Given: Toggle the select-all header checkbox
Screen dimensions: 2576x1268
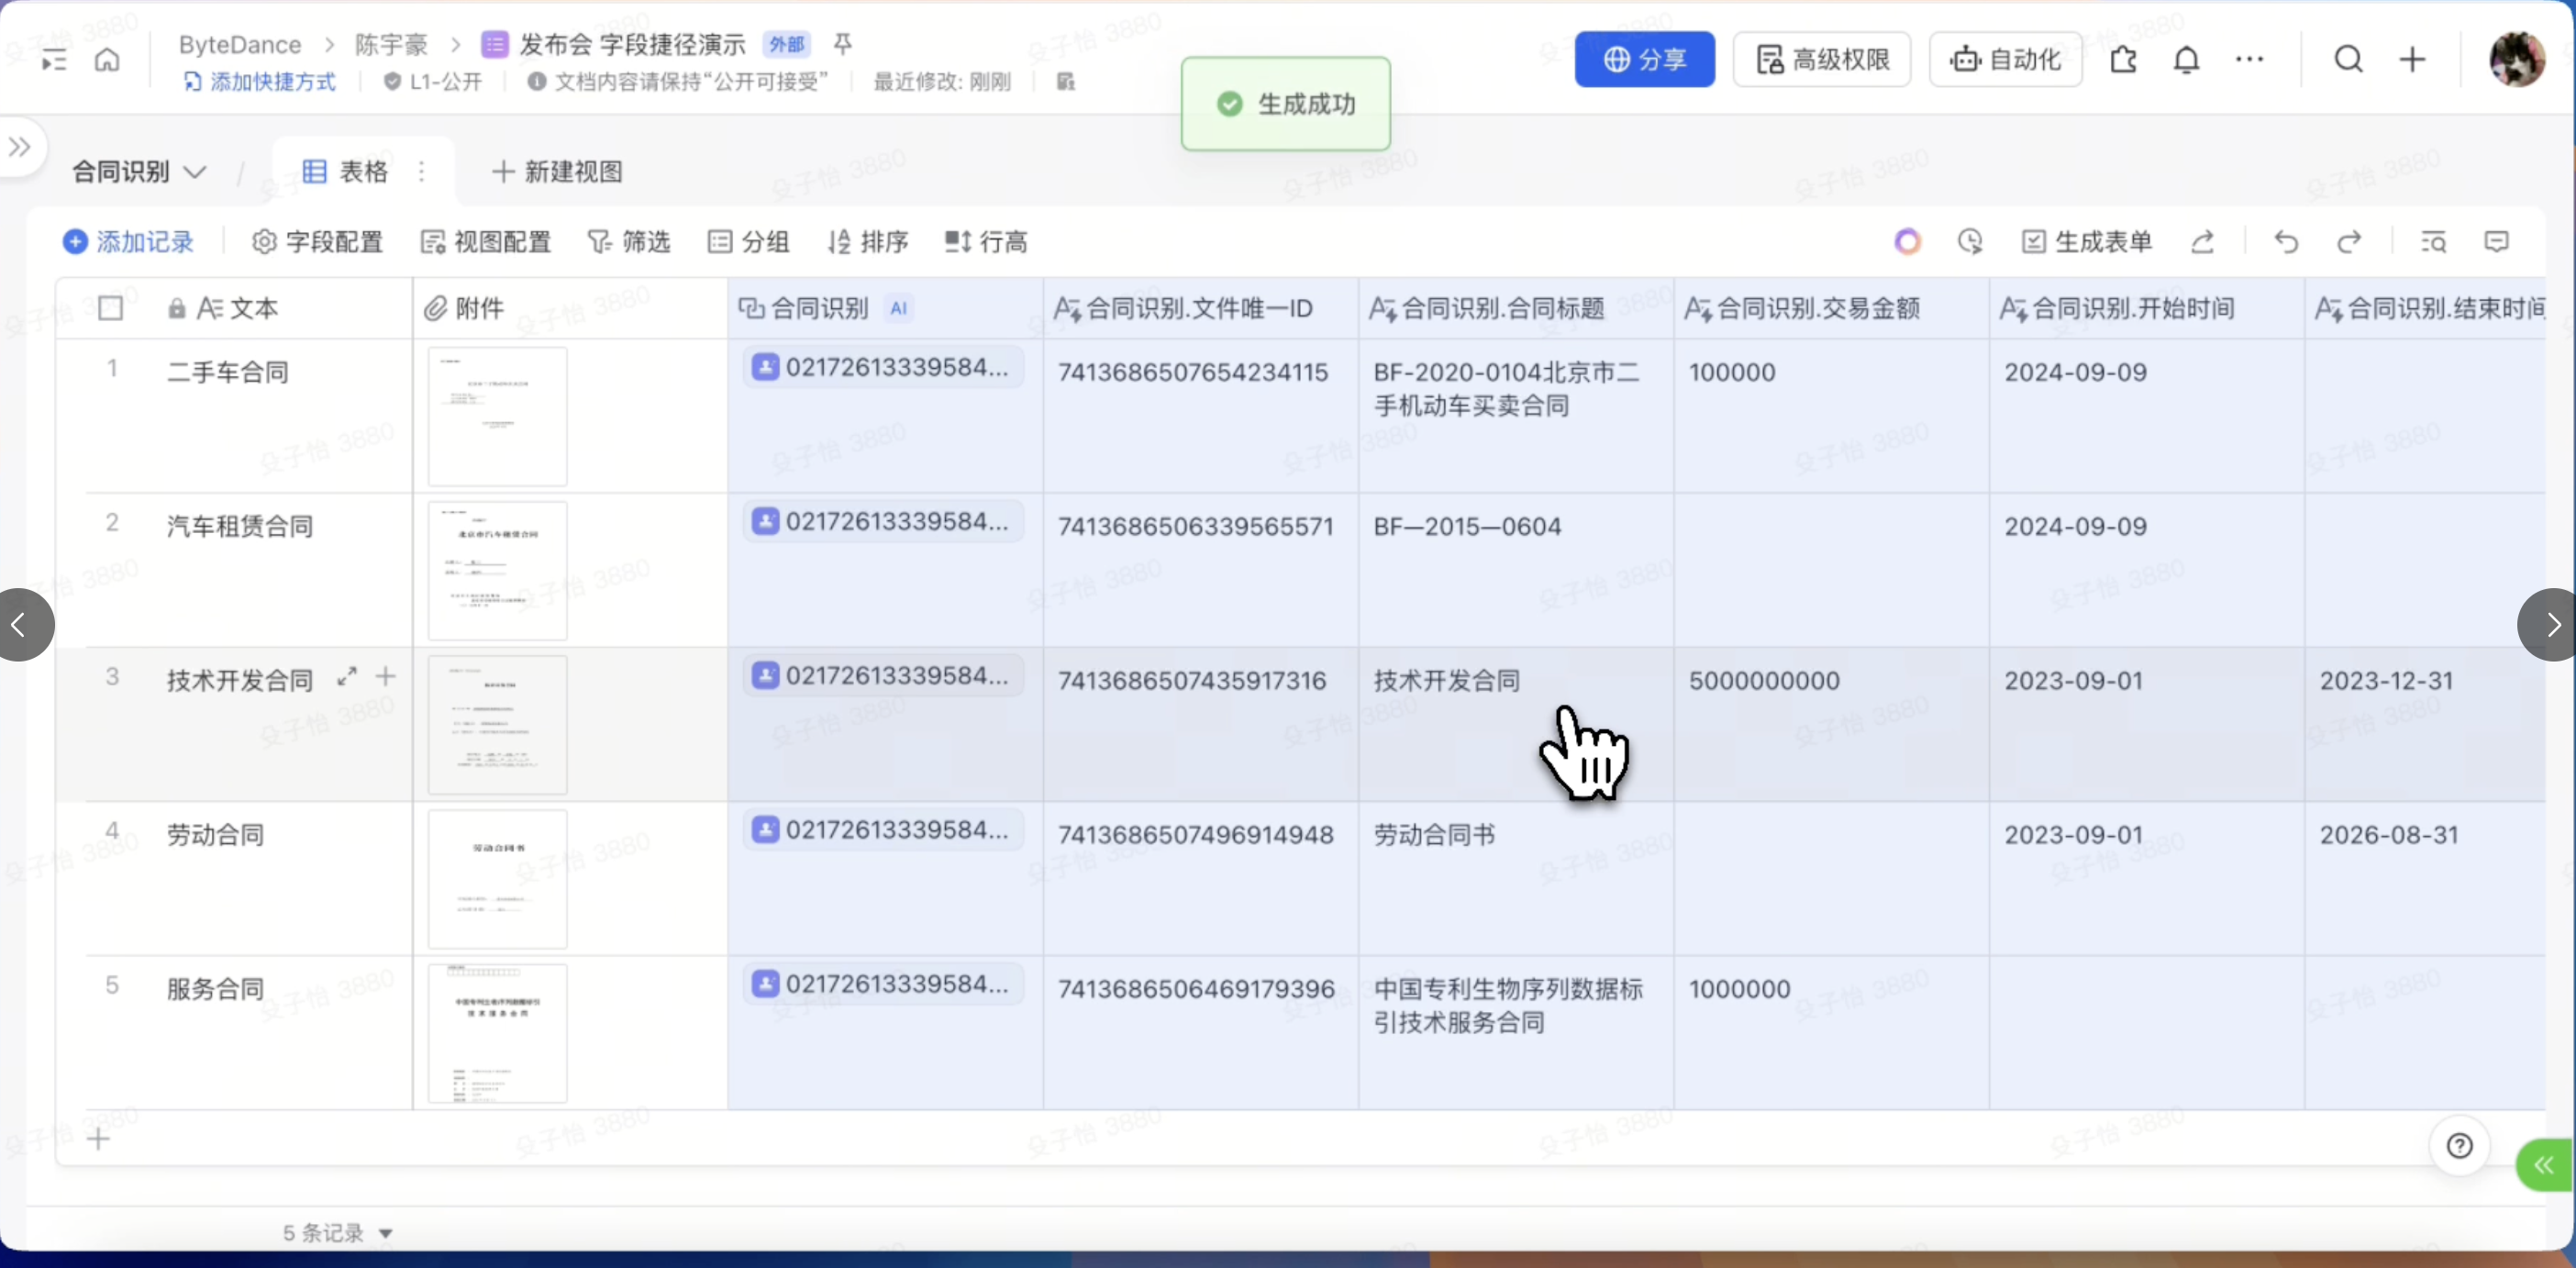Looking at the screenshot, I should click(111, 308).
